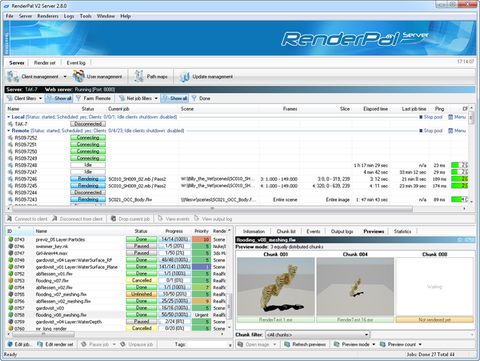Click Stop pool link for Local

tap(431, 117)
